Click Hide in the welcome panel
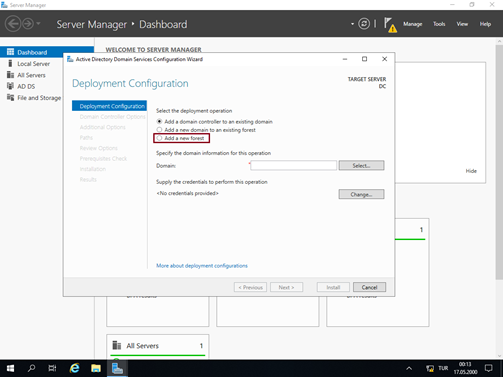Image resolution: width=503 pixels, height=377 pixels. 471,171
